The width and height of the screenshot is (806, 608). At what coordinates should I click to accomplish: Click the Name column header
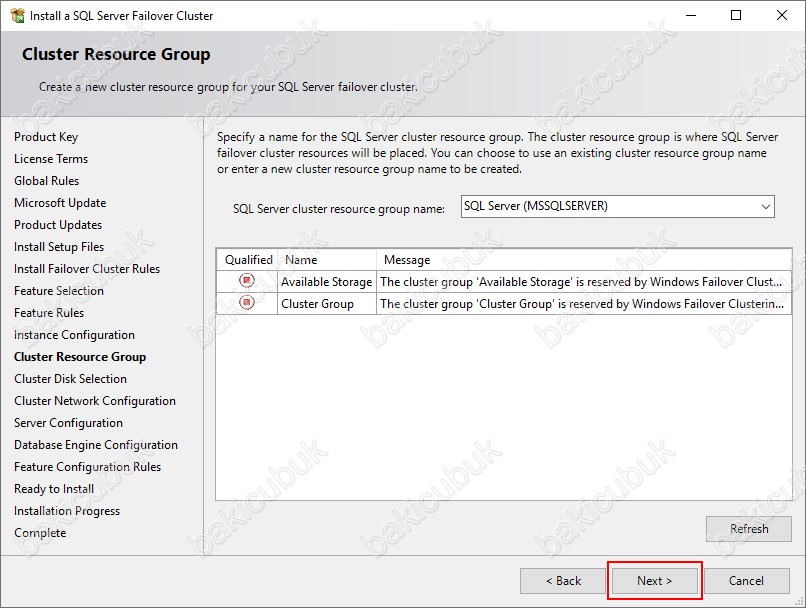302,260
